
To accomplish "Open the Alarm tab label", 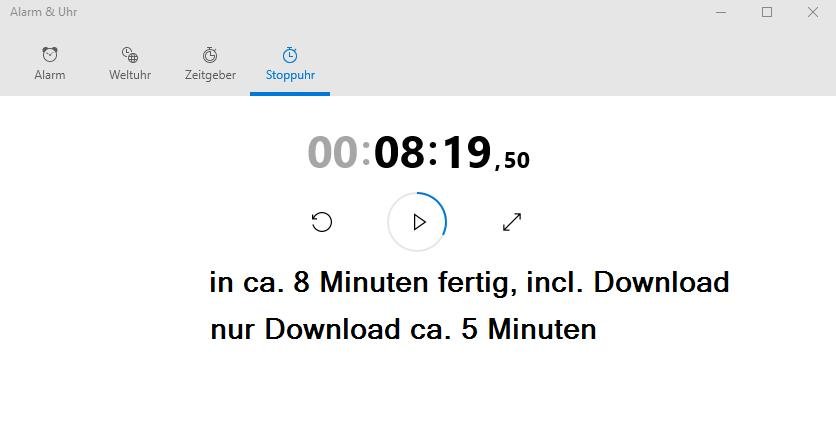I will (x=50, y=75).
